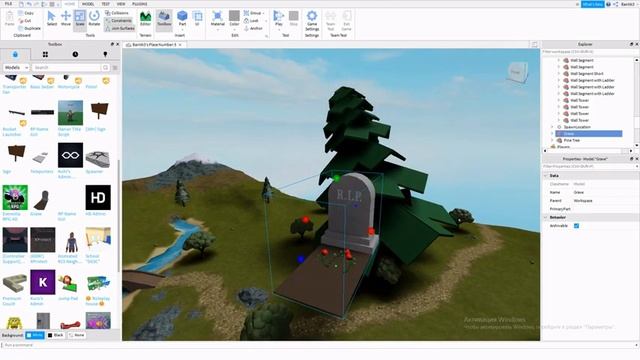
Task: Insert Kohl's Admin infinity model
Action: point(70,155)
